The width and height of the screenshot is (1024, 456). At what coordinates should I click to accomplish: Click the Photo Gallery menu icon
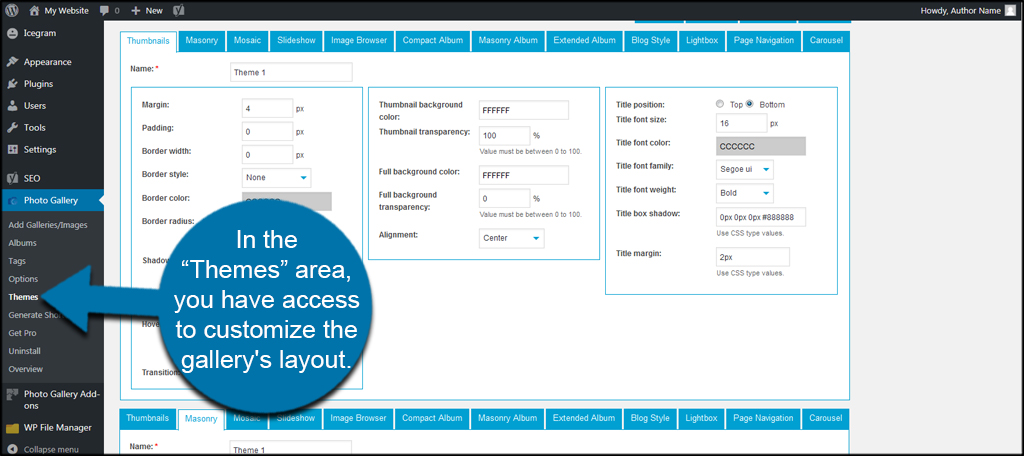tap(12, 201)
